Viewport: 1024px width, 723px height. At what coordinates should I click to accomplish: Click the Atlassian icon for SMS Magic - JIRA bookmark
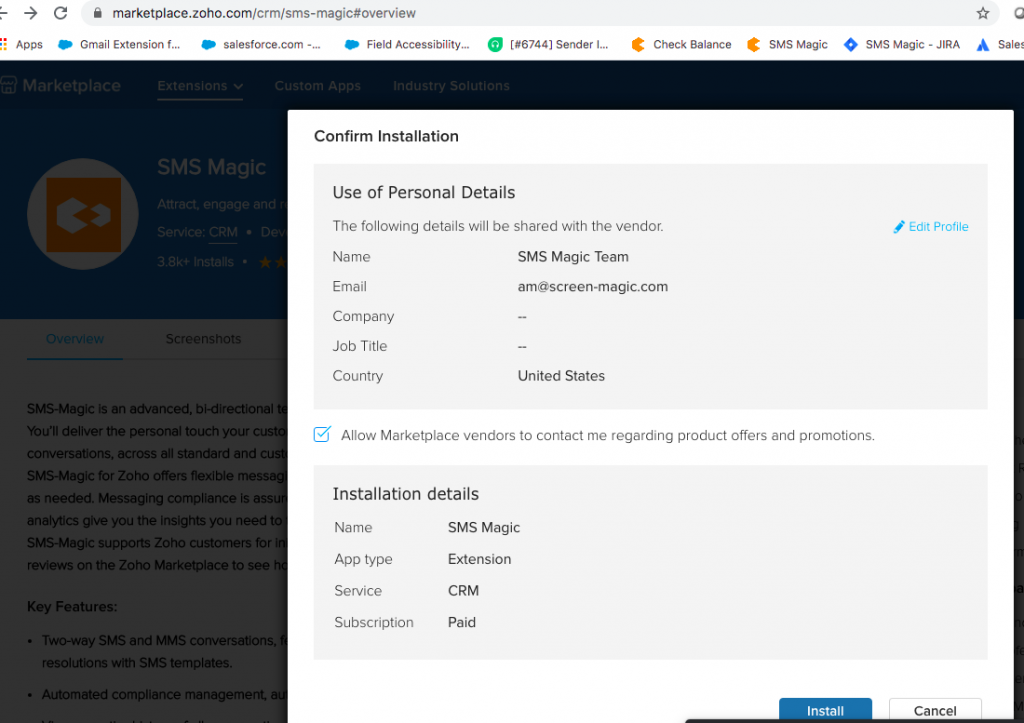tap(851, 44)
